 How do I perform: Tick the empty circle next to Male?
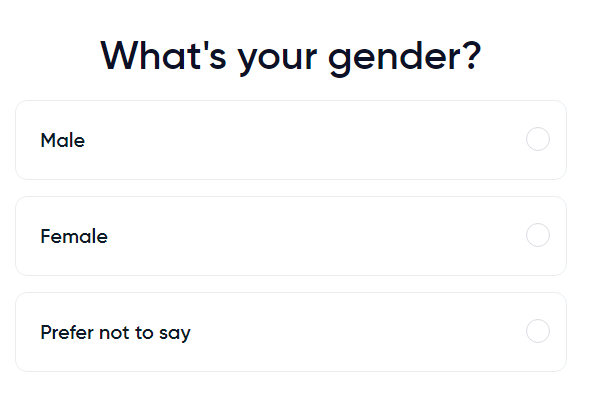click(x=538, y=139)
